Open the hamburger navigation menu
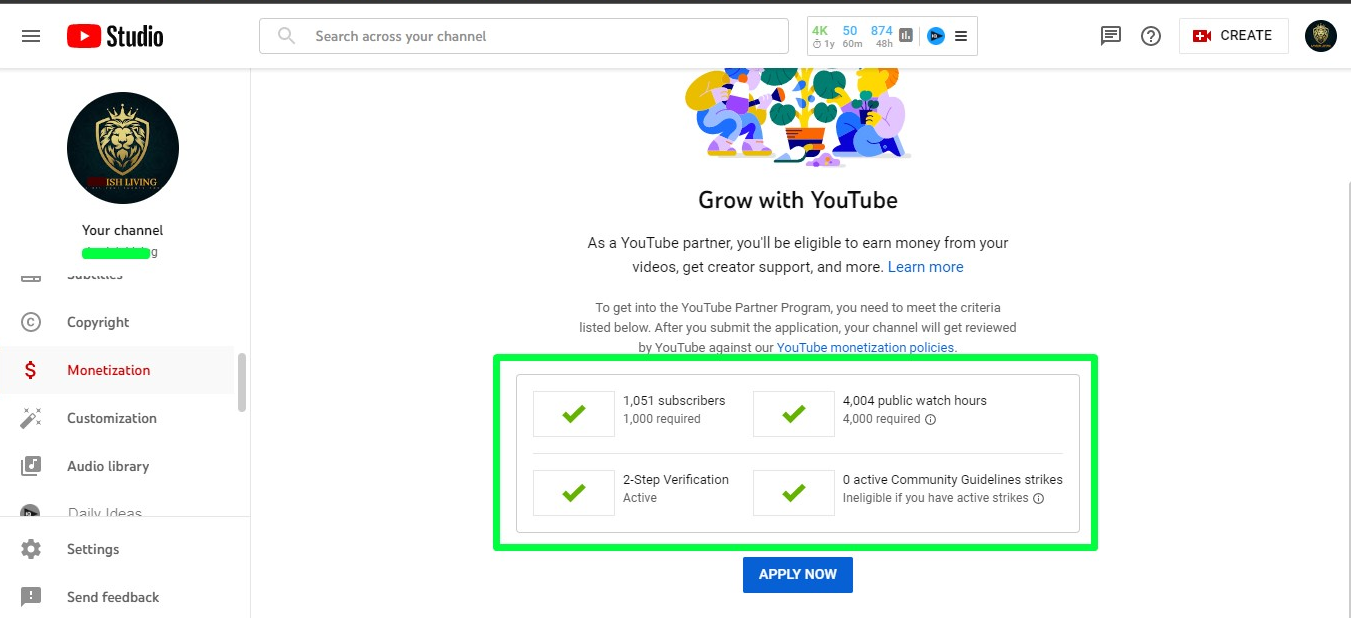1351x618 pixels. [31, 36]
